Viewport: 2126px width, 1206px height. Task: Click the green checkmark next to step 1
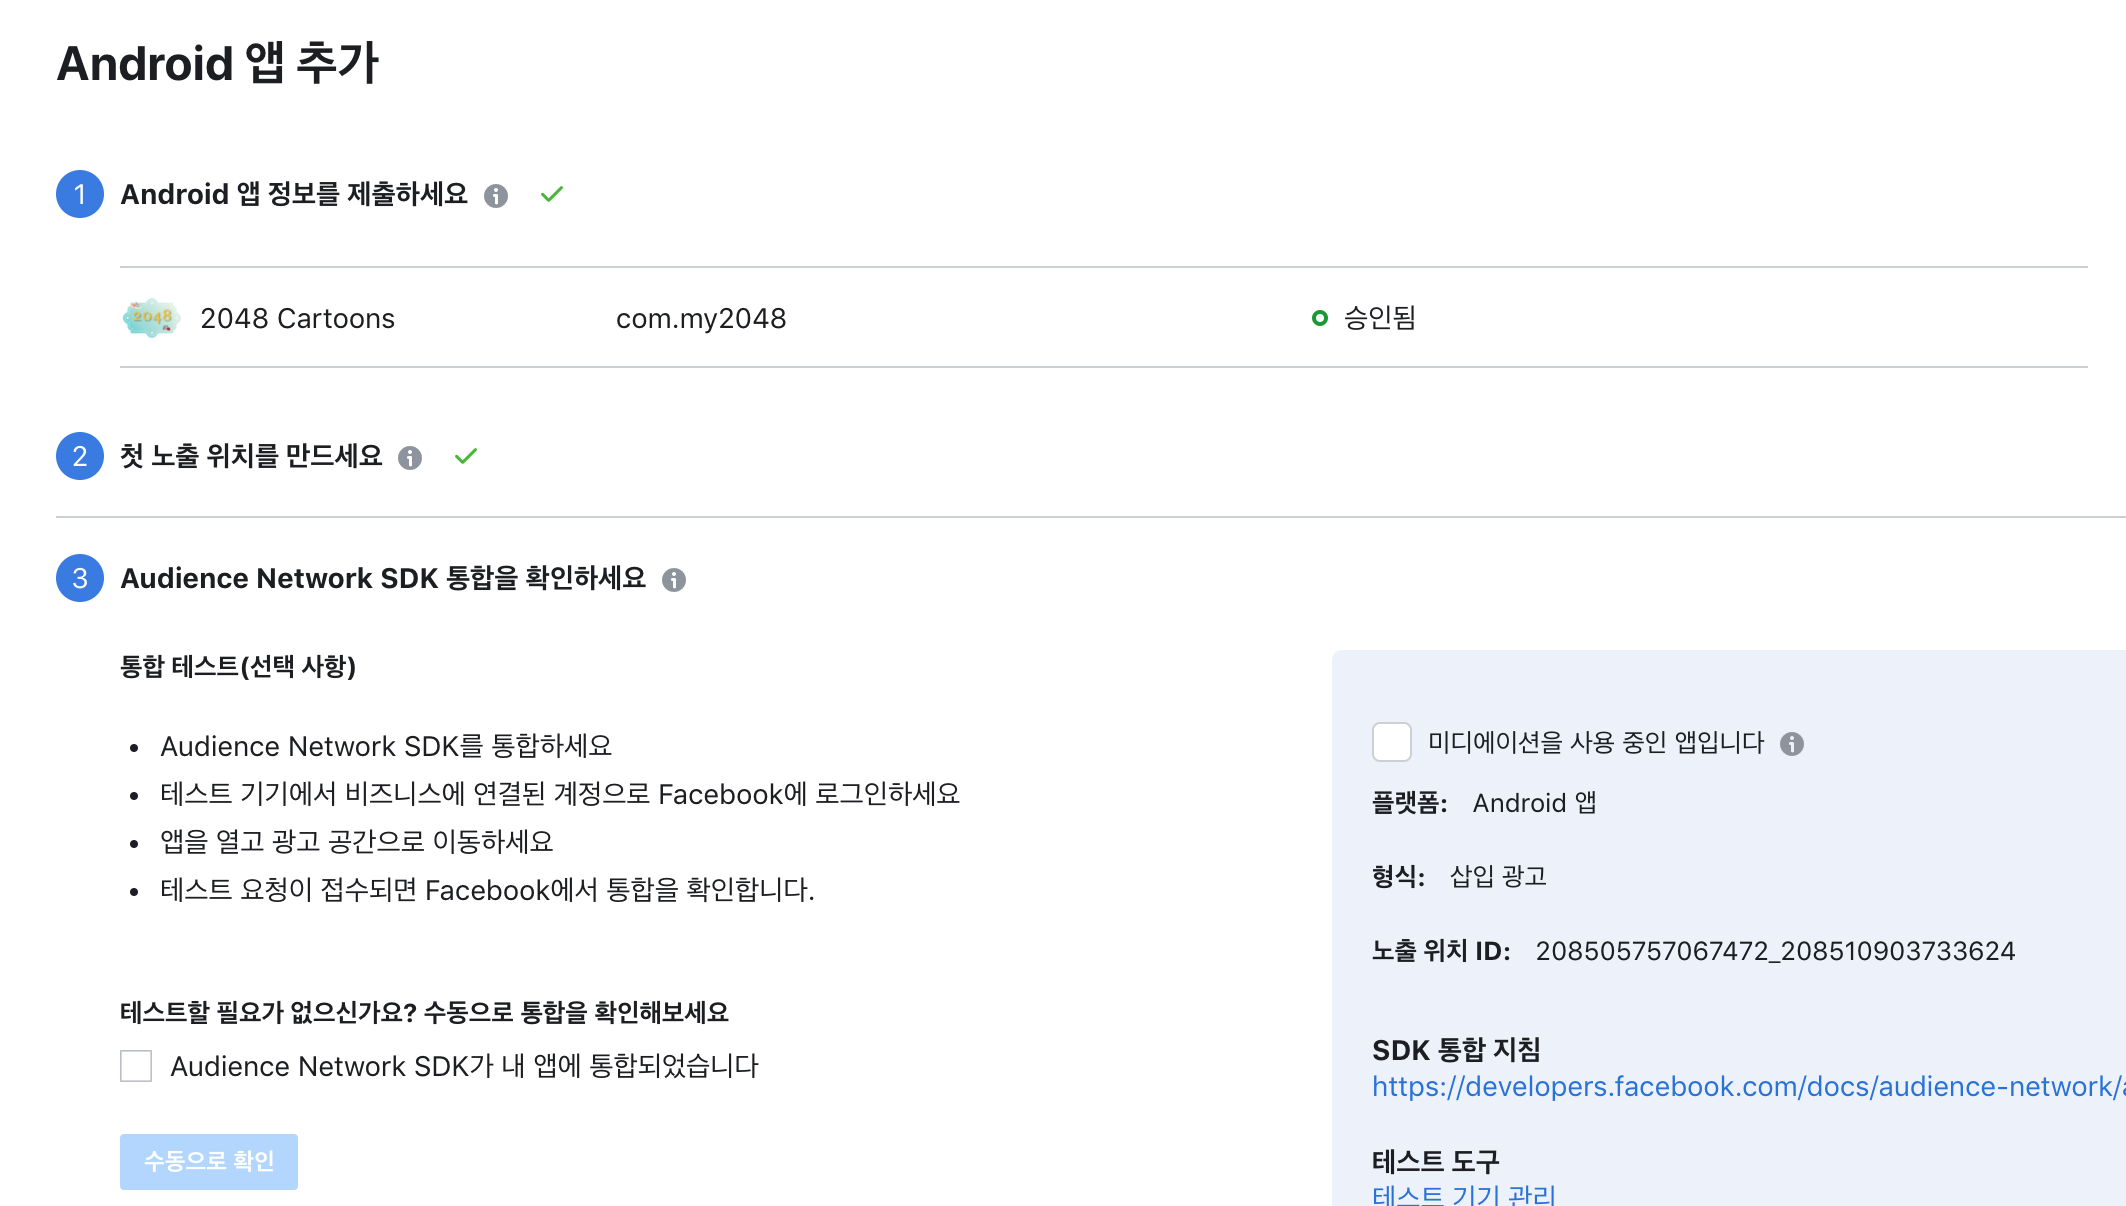(x=552, y=194)
